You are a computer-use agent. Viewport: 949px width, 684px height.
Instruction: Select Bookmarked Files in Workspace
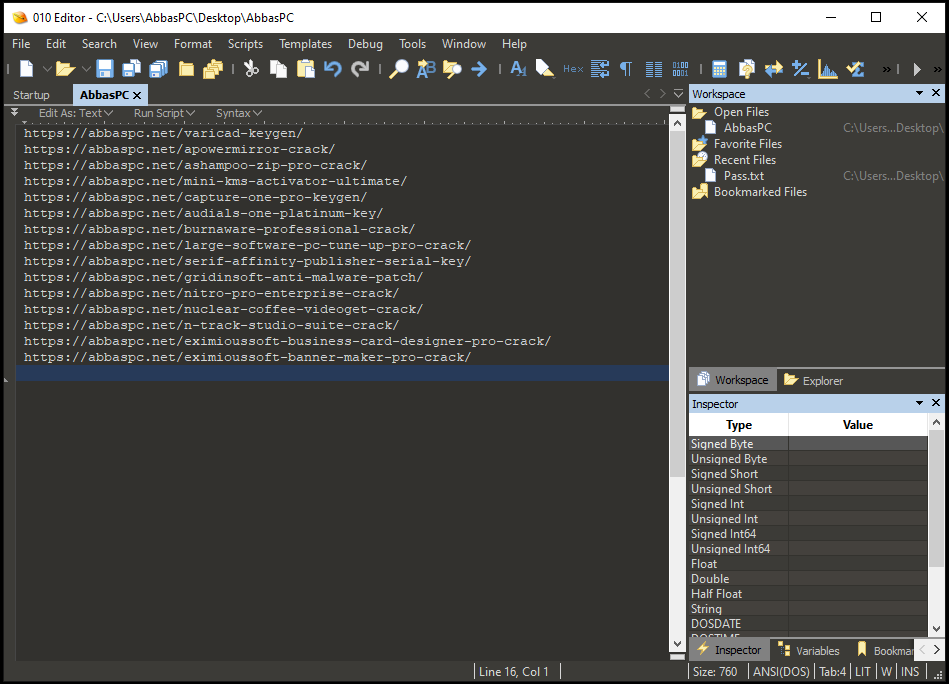(760, 192)
